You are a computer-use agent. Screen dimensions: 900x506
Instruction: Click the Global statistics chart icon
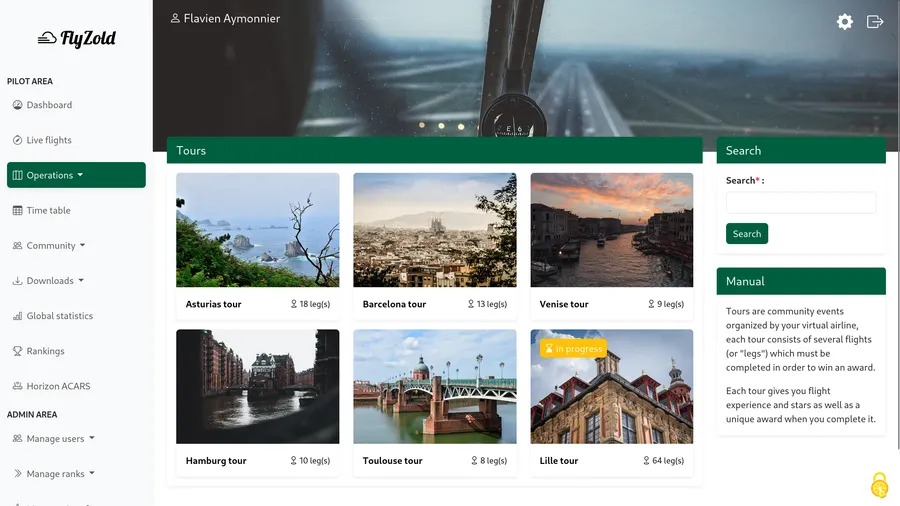click(x=17, y=316)
